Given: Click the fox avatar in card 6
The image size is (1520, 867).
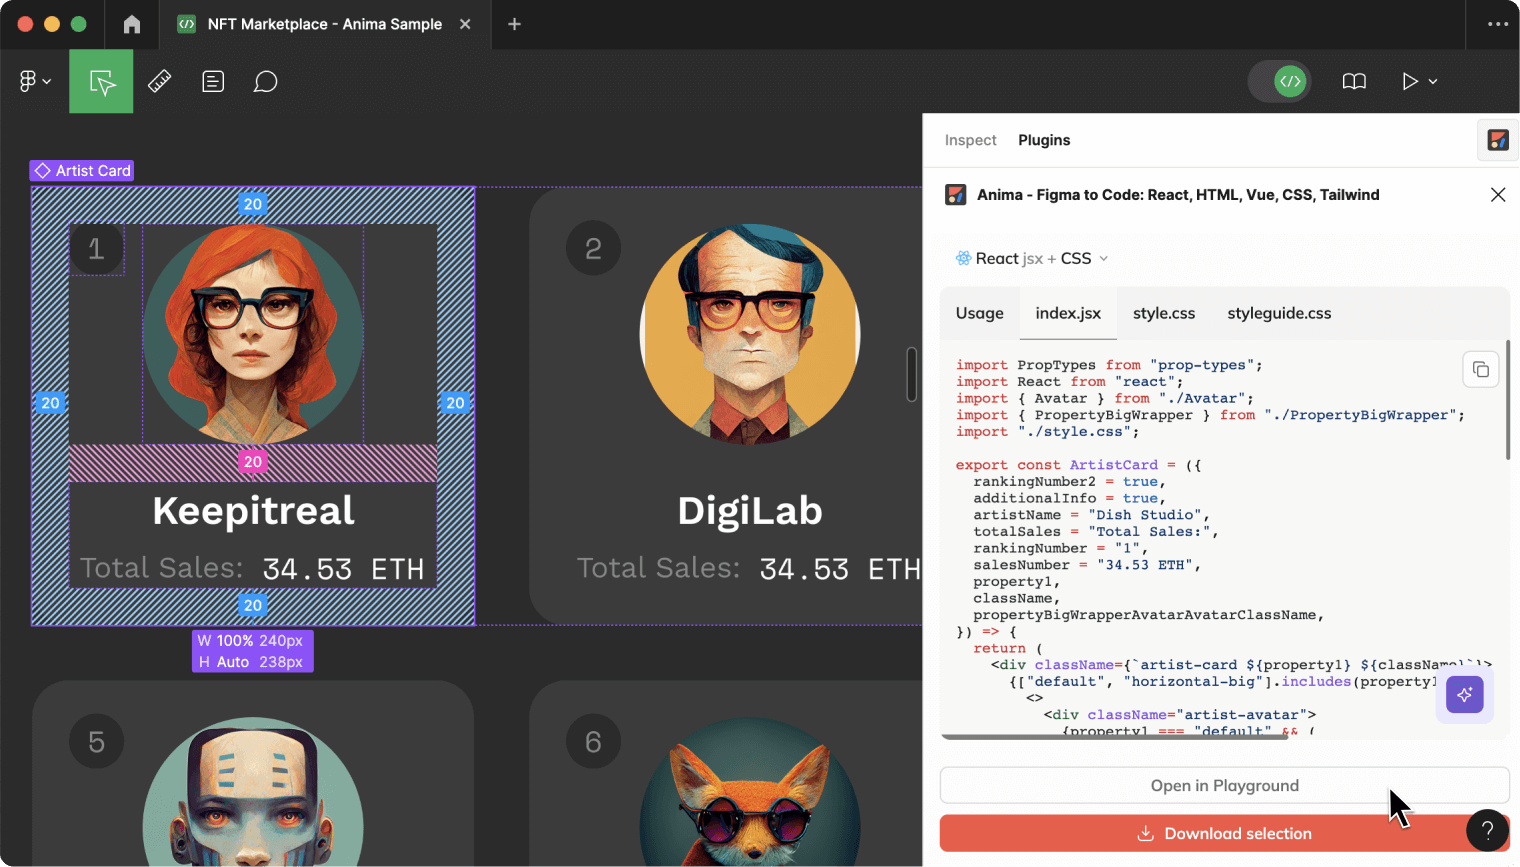Looking at the screenshot, I should 750,792.
